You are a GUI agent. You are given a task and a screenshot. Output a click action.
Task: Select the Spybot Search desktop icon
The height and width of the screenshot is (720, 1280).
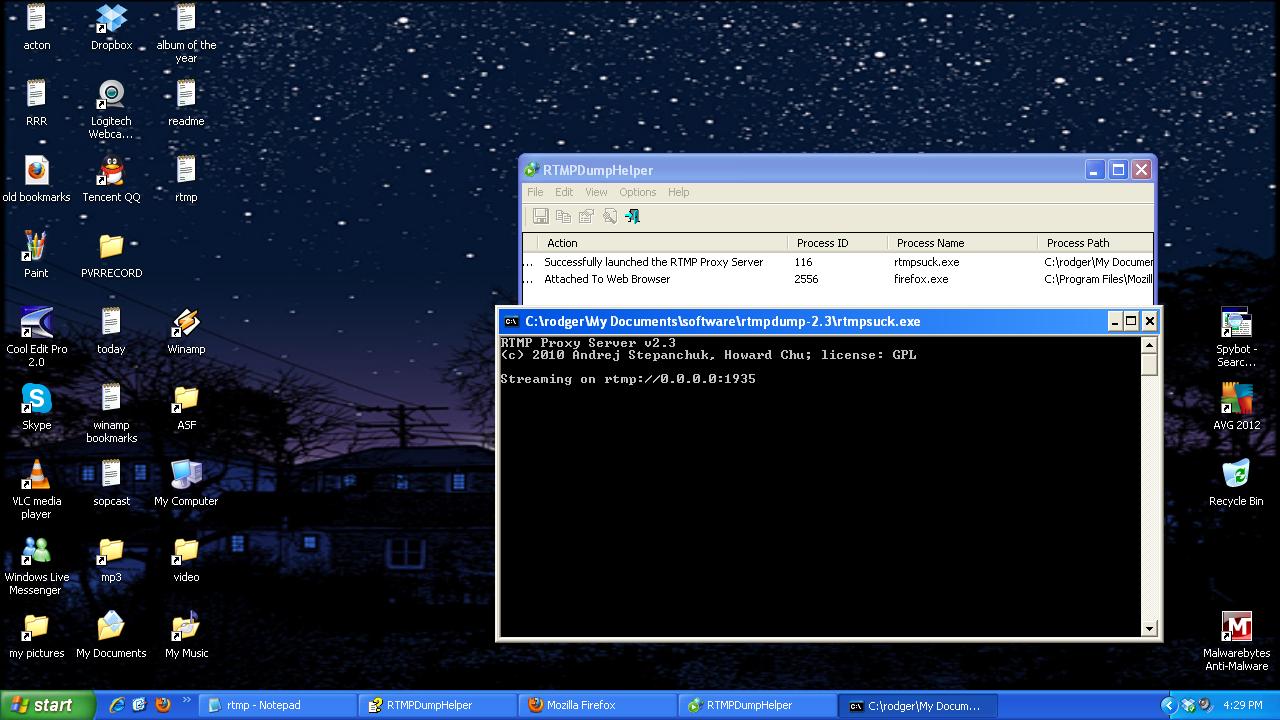click(x=1236, y=322)
